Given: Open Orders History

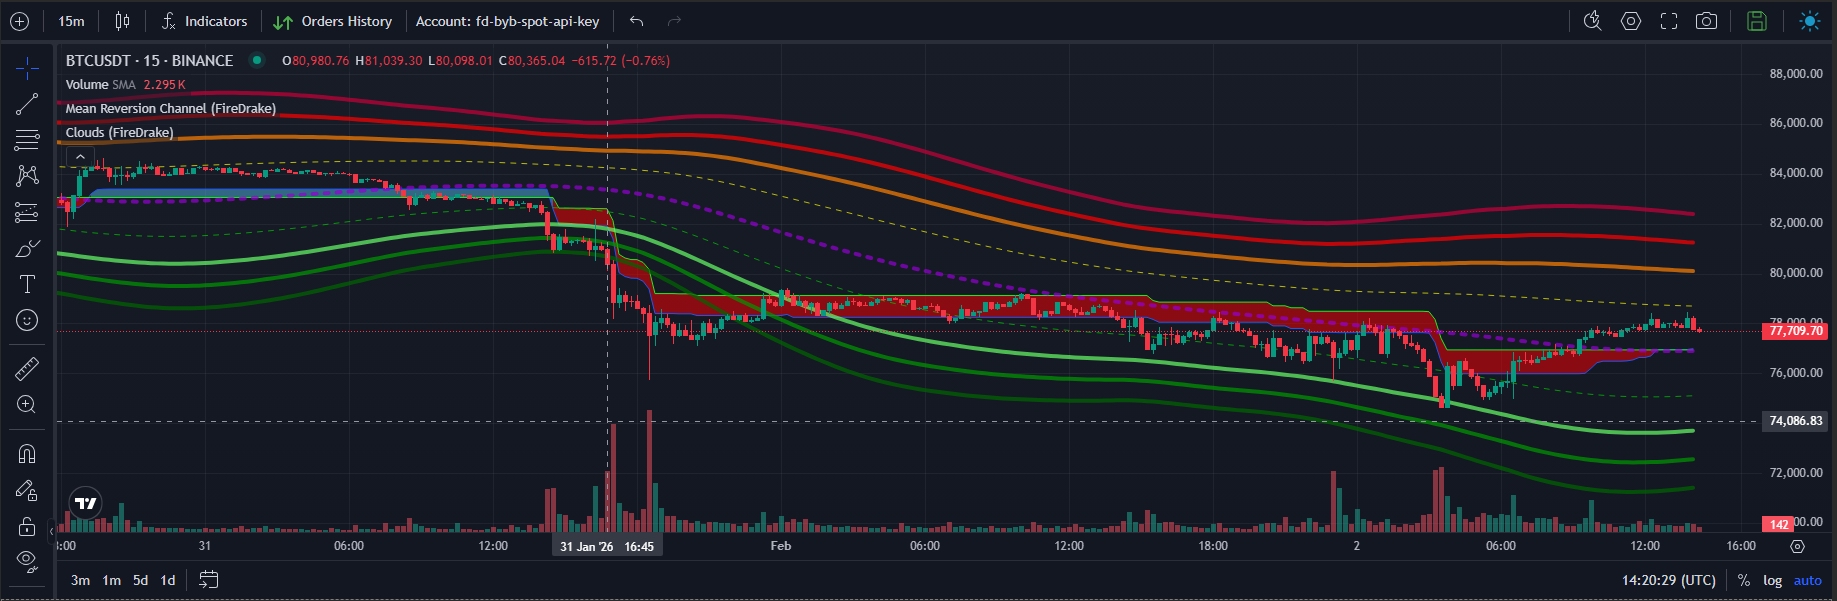Looking at the screenshot, I should 333,21.
